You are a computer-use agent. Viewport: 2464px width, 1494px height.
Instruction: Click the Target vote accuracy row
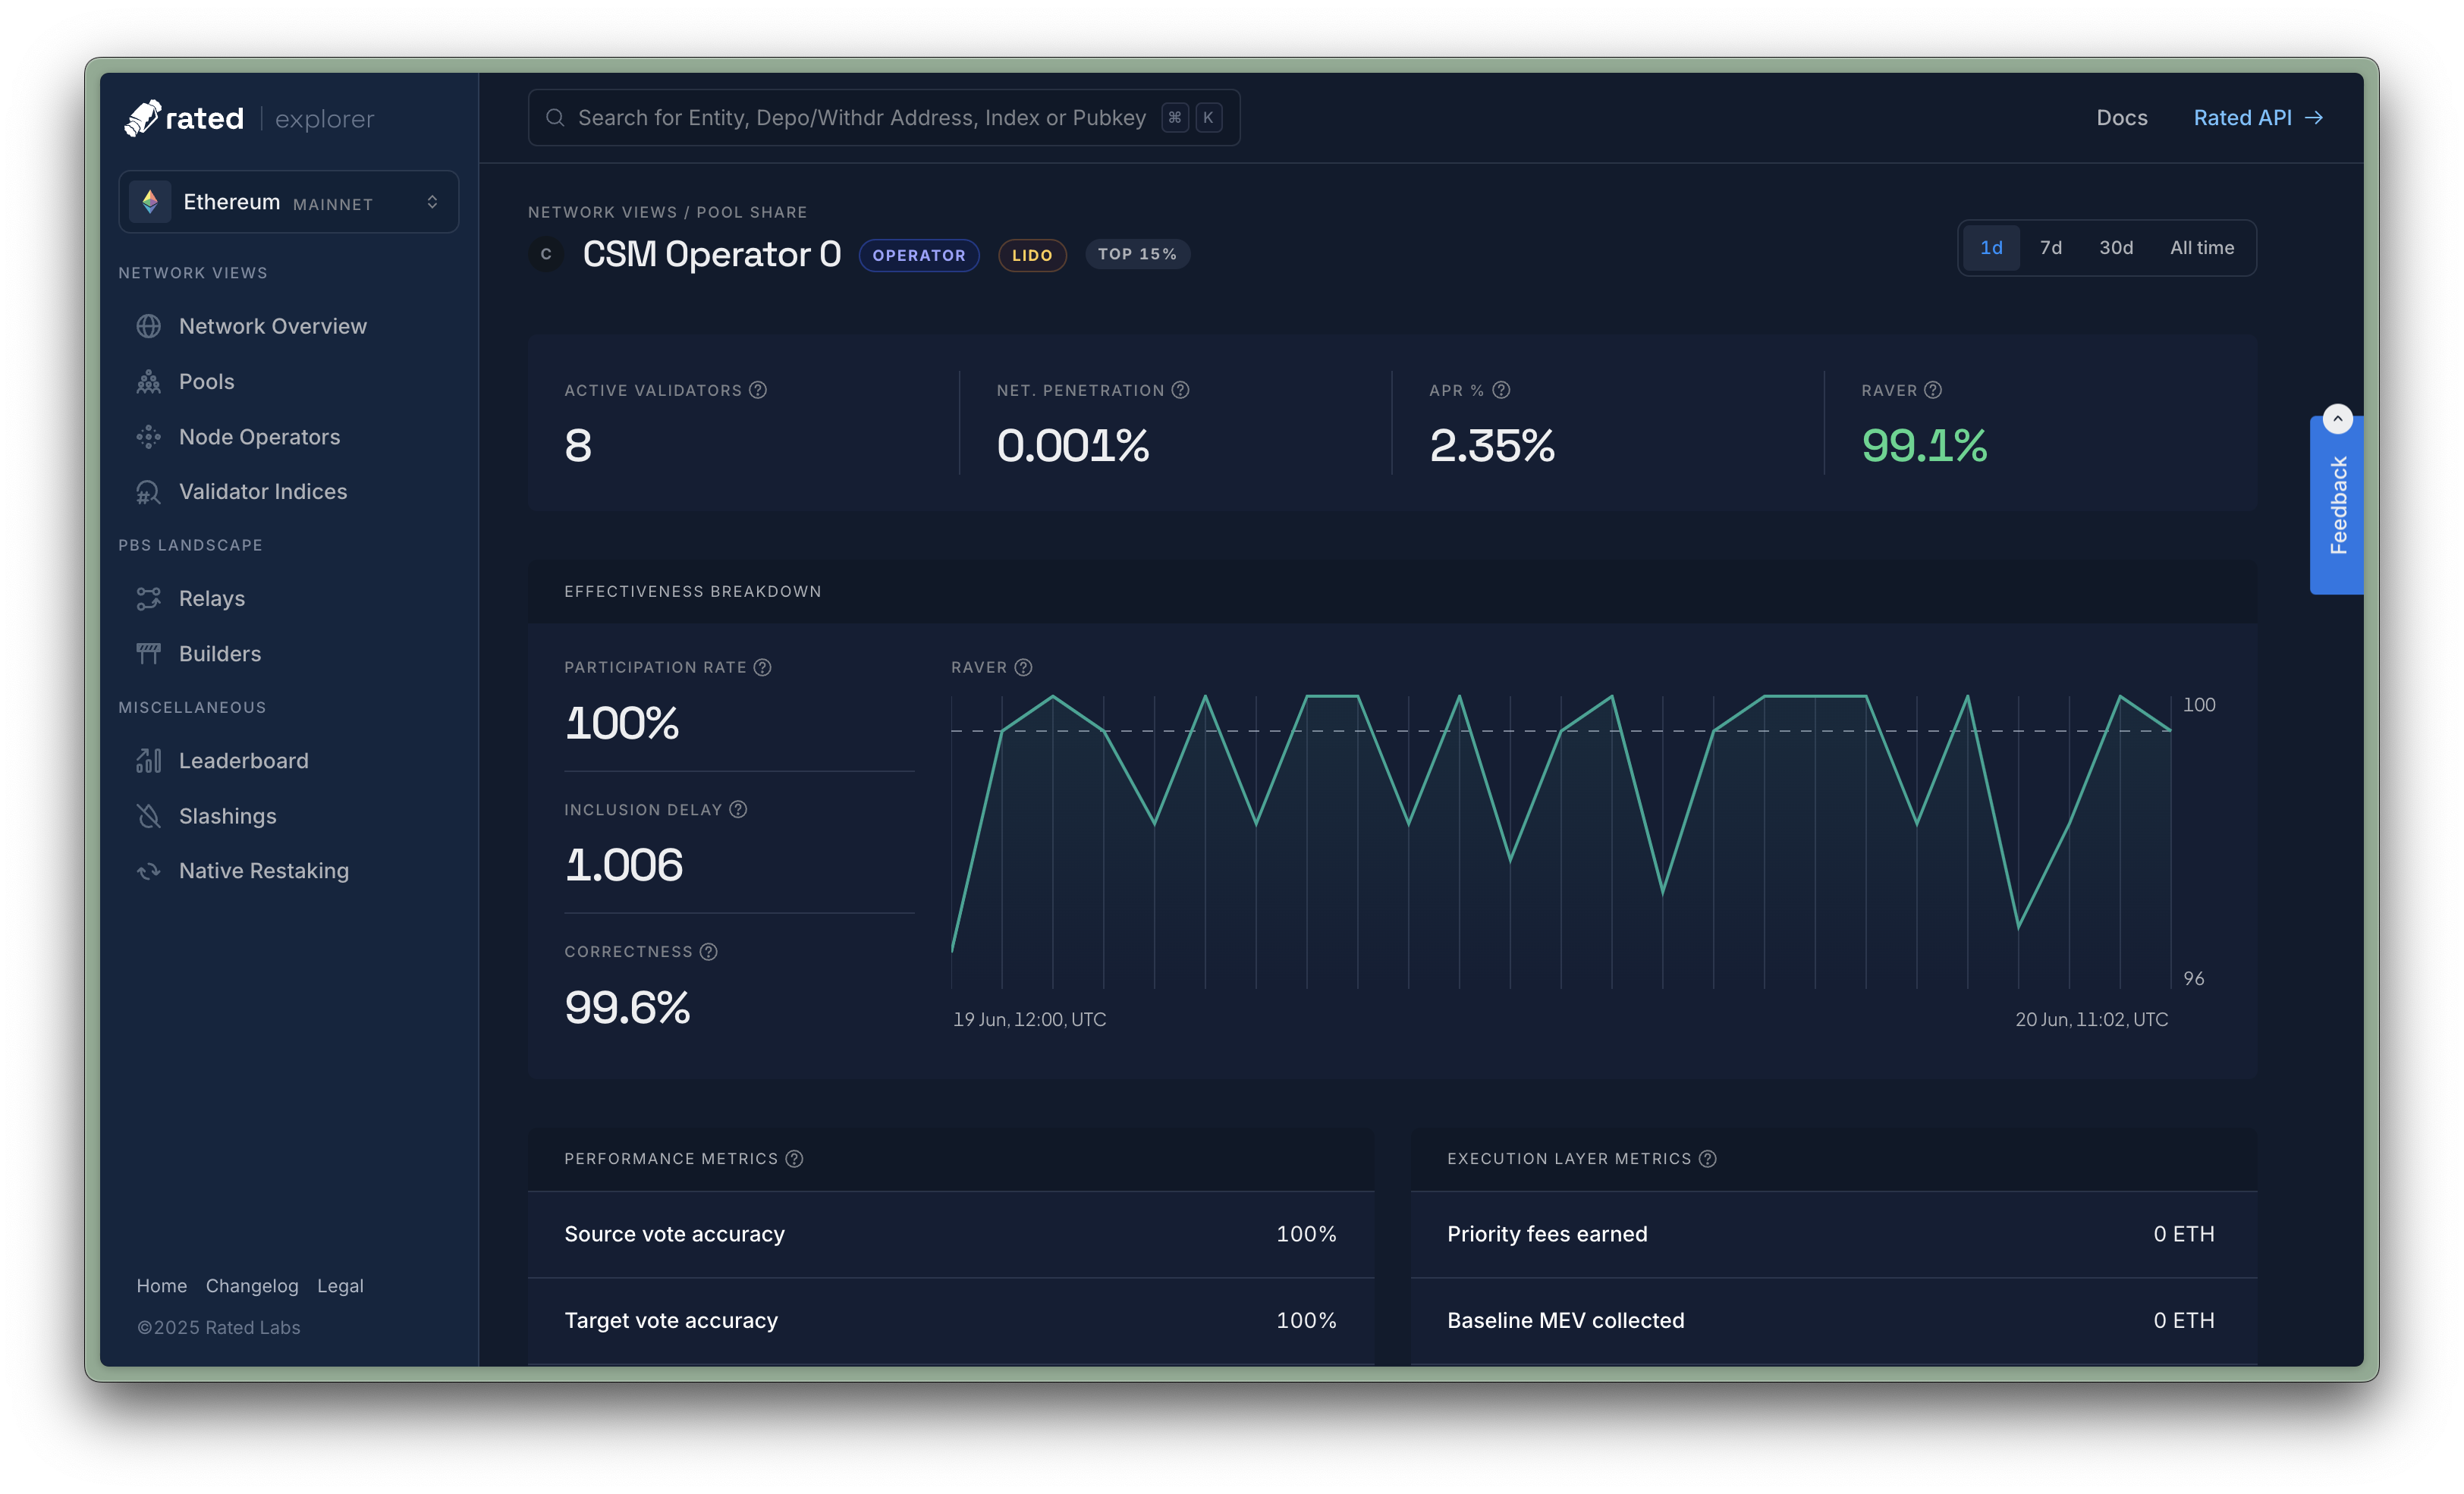pyautogui.click(x=951, y=1321)
